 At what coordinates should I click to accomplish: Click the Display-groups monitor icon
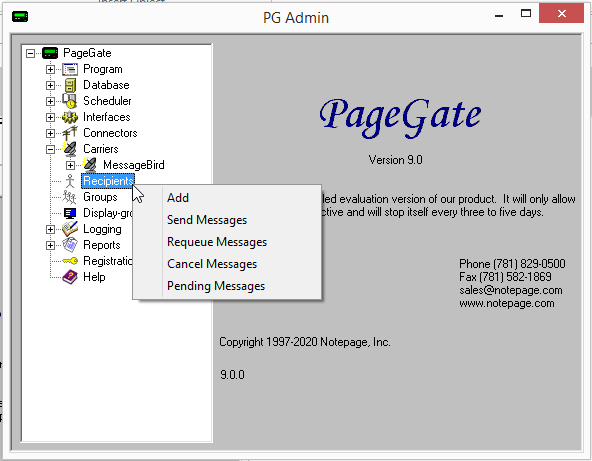pyautogui.click(x=70, y=213)
